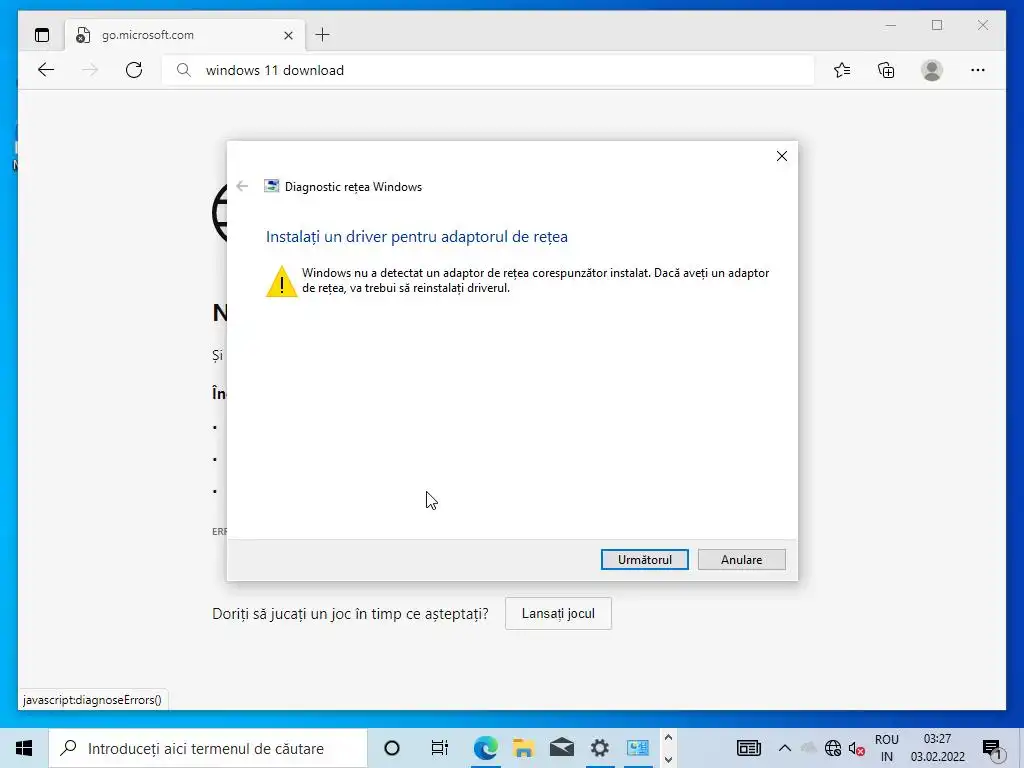The image size is (1024, 768).
Task: Open the Edge Collections icon
Action: tap(886, 70)
